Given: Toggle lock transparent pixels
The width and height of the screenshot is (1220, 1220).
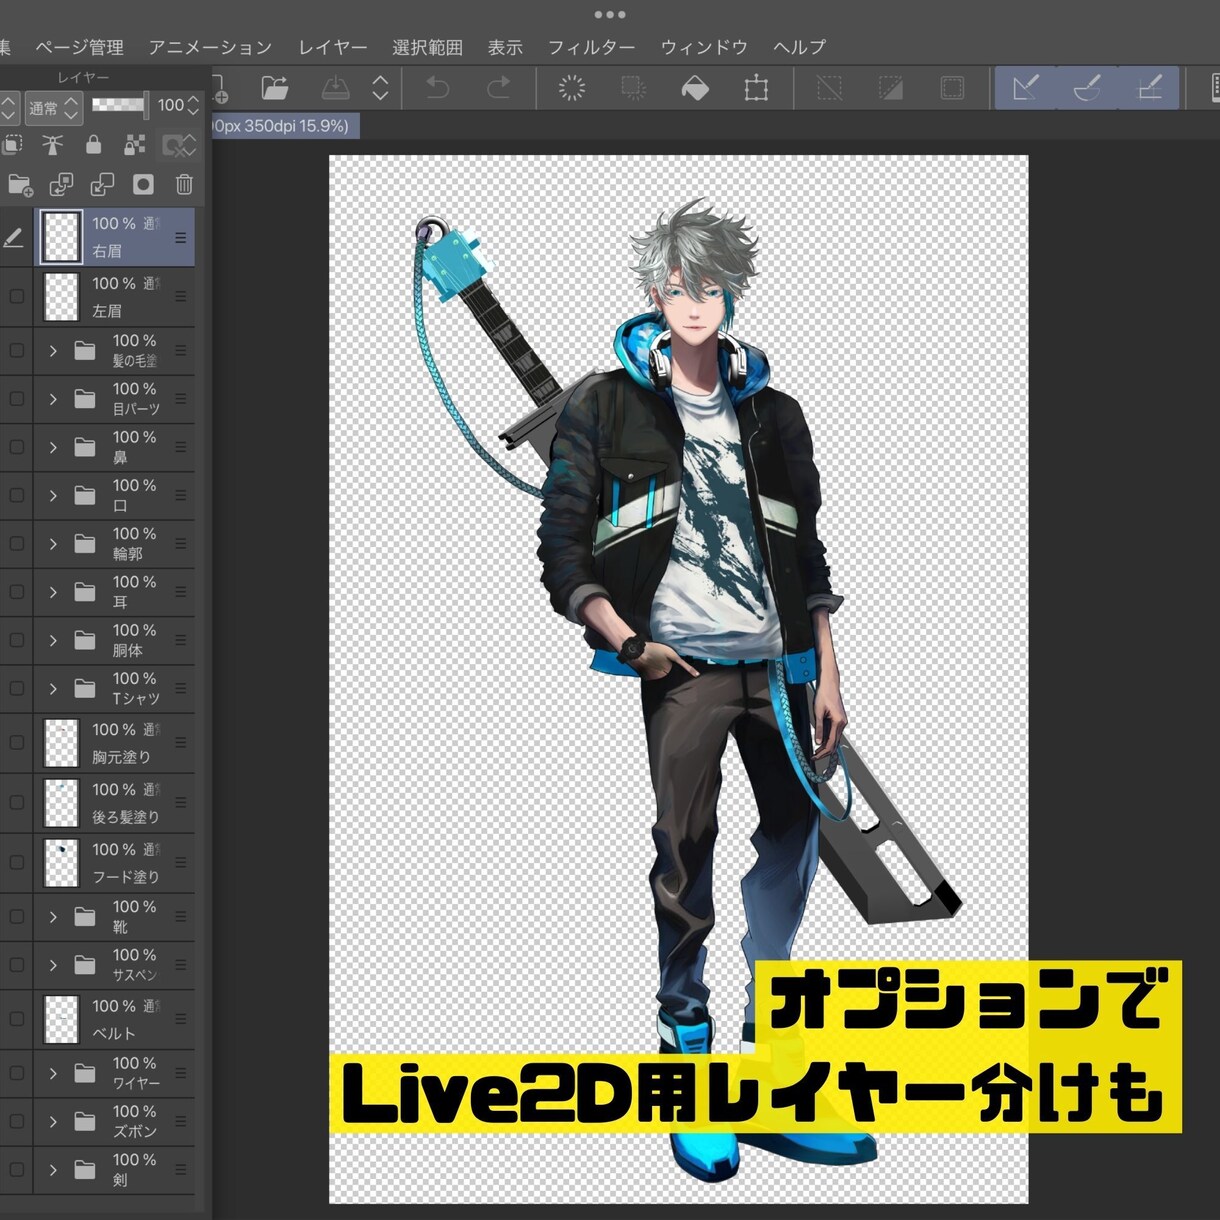Looking at the screenshot, I should (x=134, y=146).
